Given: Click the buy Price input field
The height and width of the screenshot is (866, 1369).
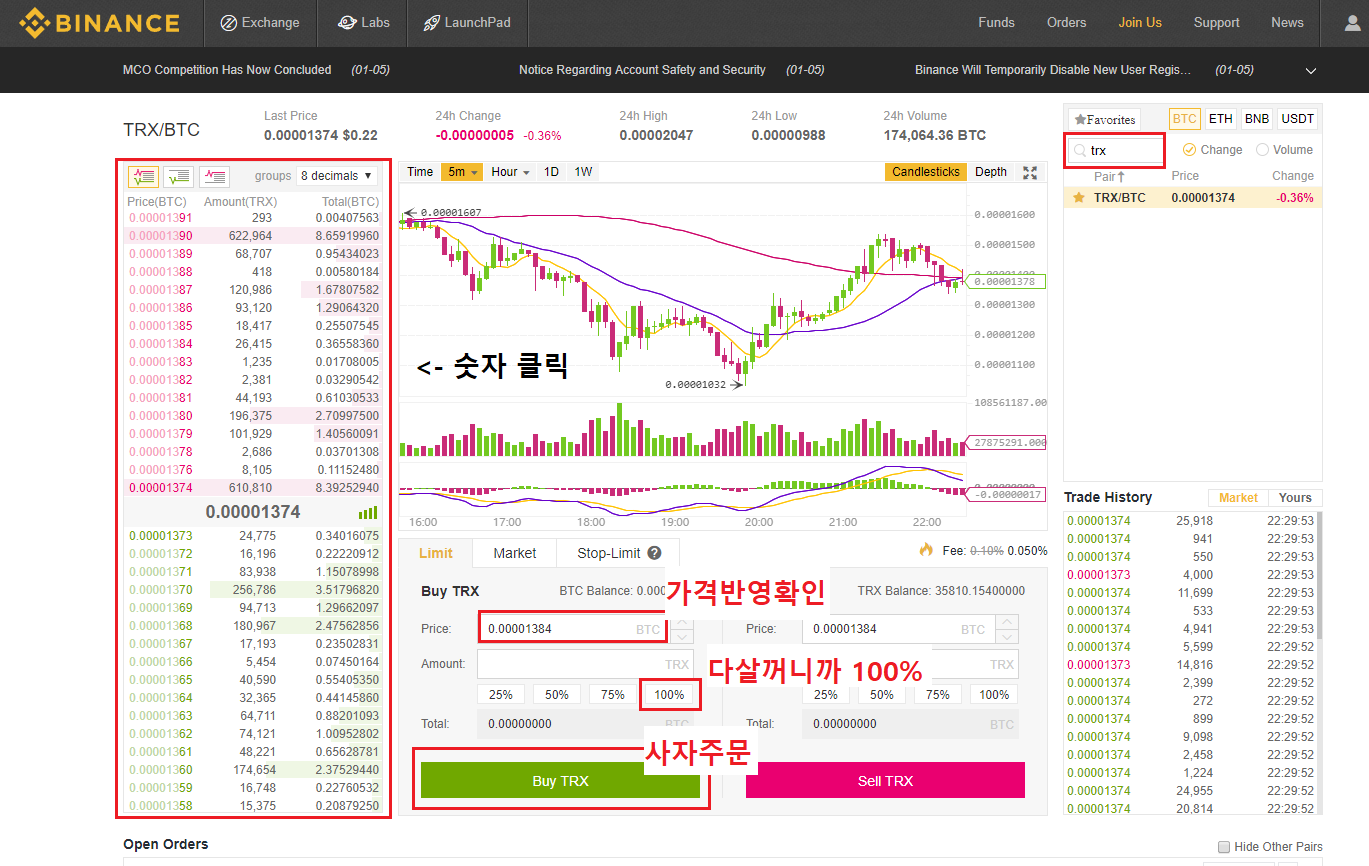Looking at the screenshot, I should click(x=572, y=629).
